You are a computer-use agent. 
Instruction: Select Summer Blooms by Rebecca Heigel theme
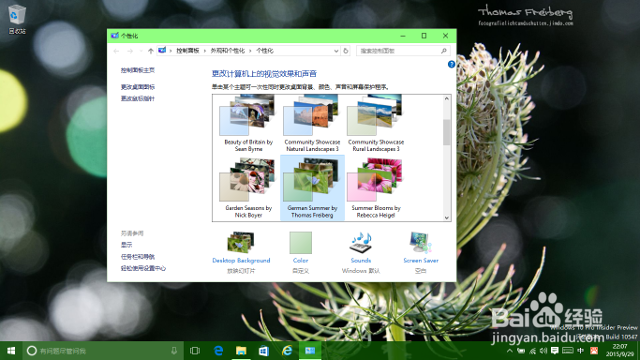tap(376, 188)
